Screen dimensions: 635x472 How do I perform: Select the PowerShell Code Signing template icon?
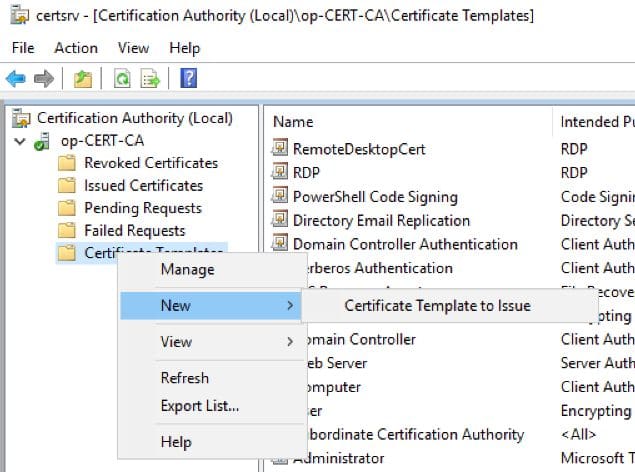(x=280, y=196)
